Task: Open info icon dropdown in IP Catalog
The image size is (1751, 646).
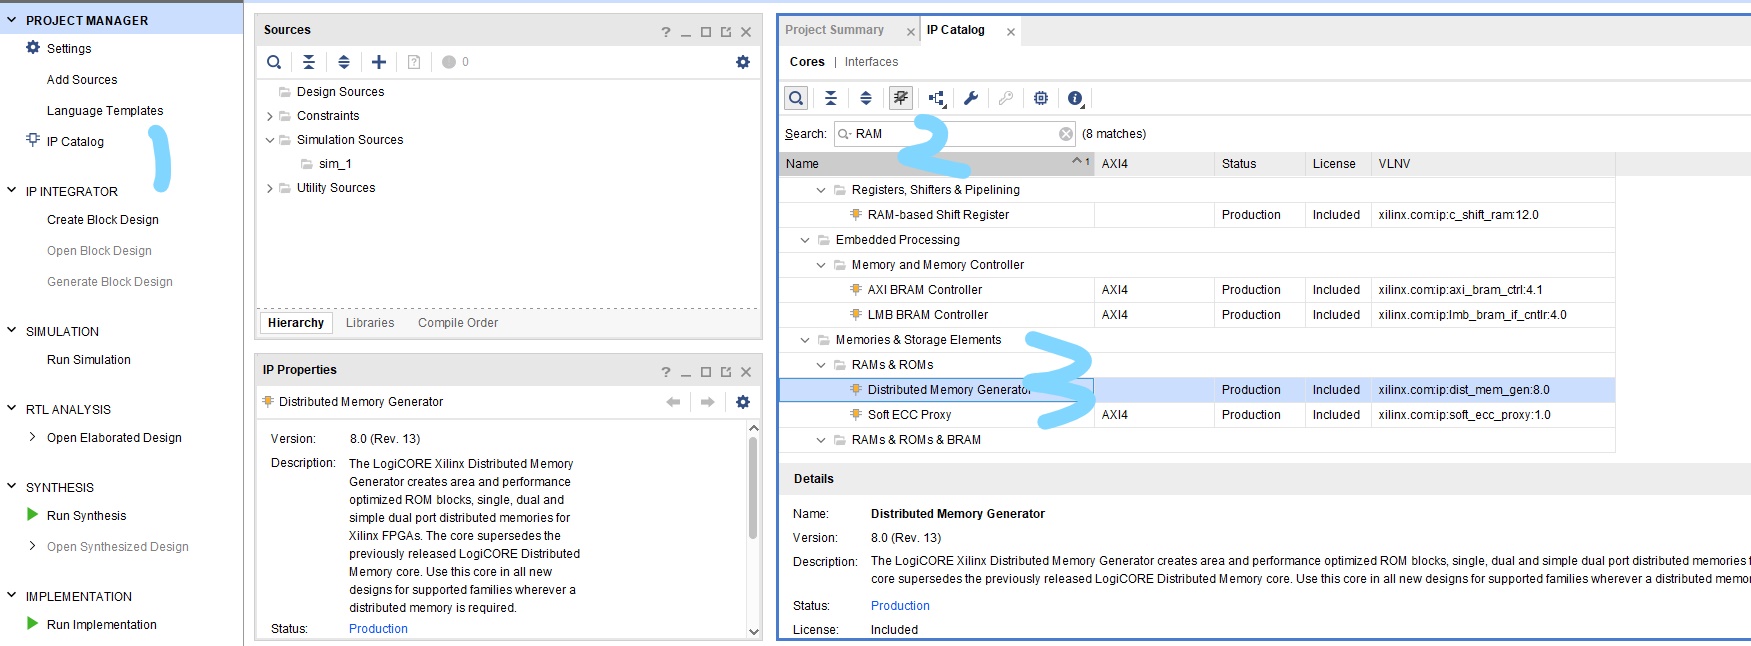Action: tap(1076, 98)
